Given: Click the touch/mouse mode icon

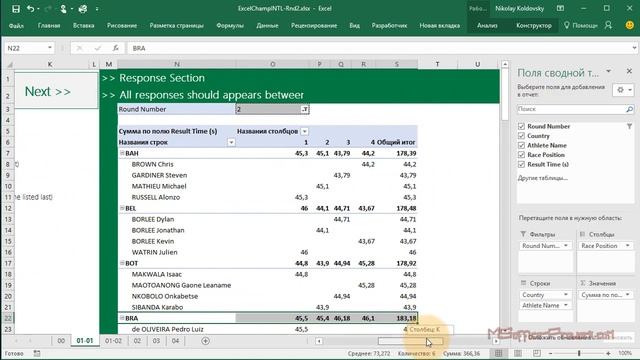Looking at the screenshot, I should [x=63, y=9].
